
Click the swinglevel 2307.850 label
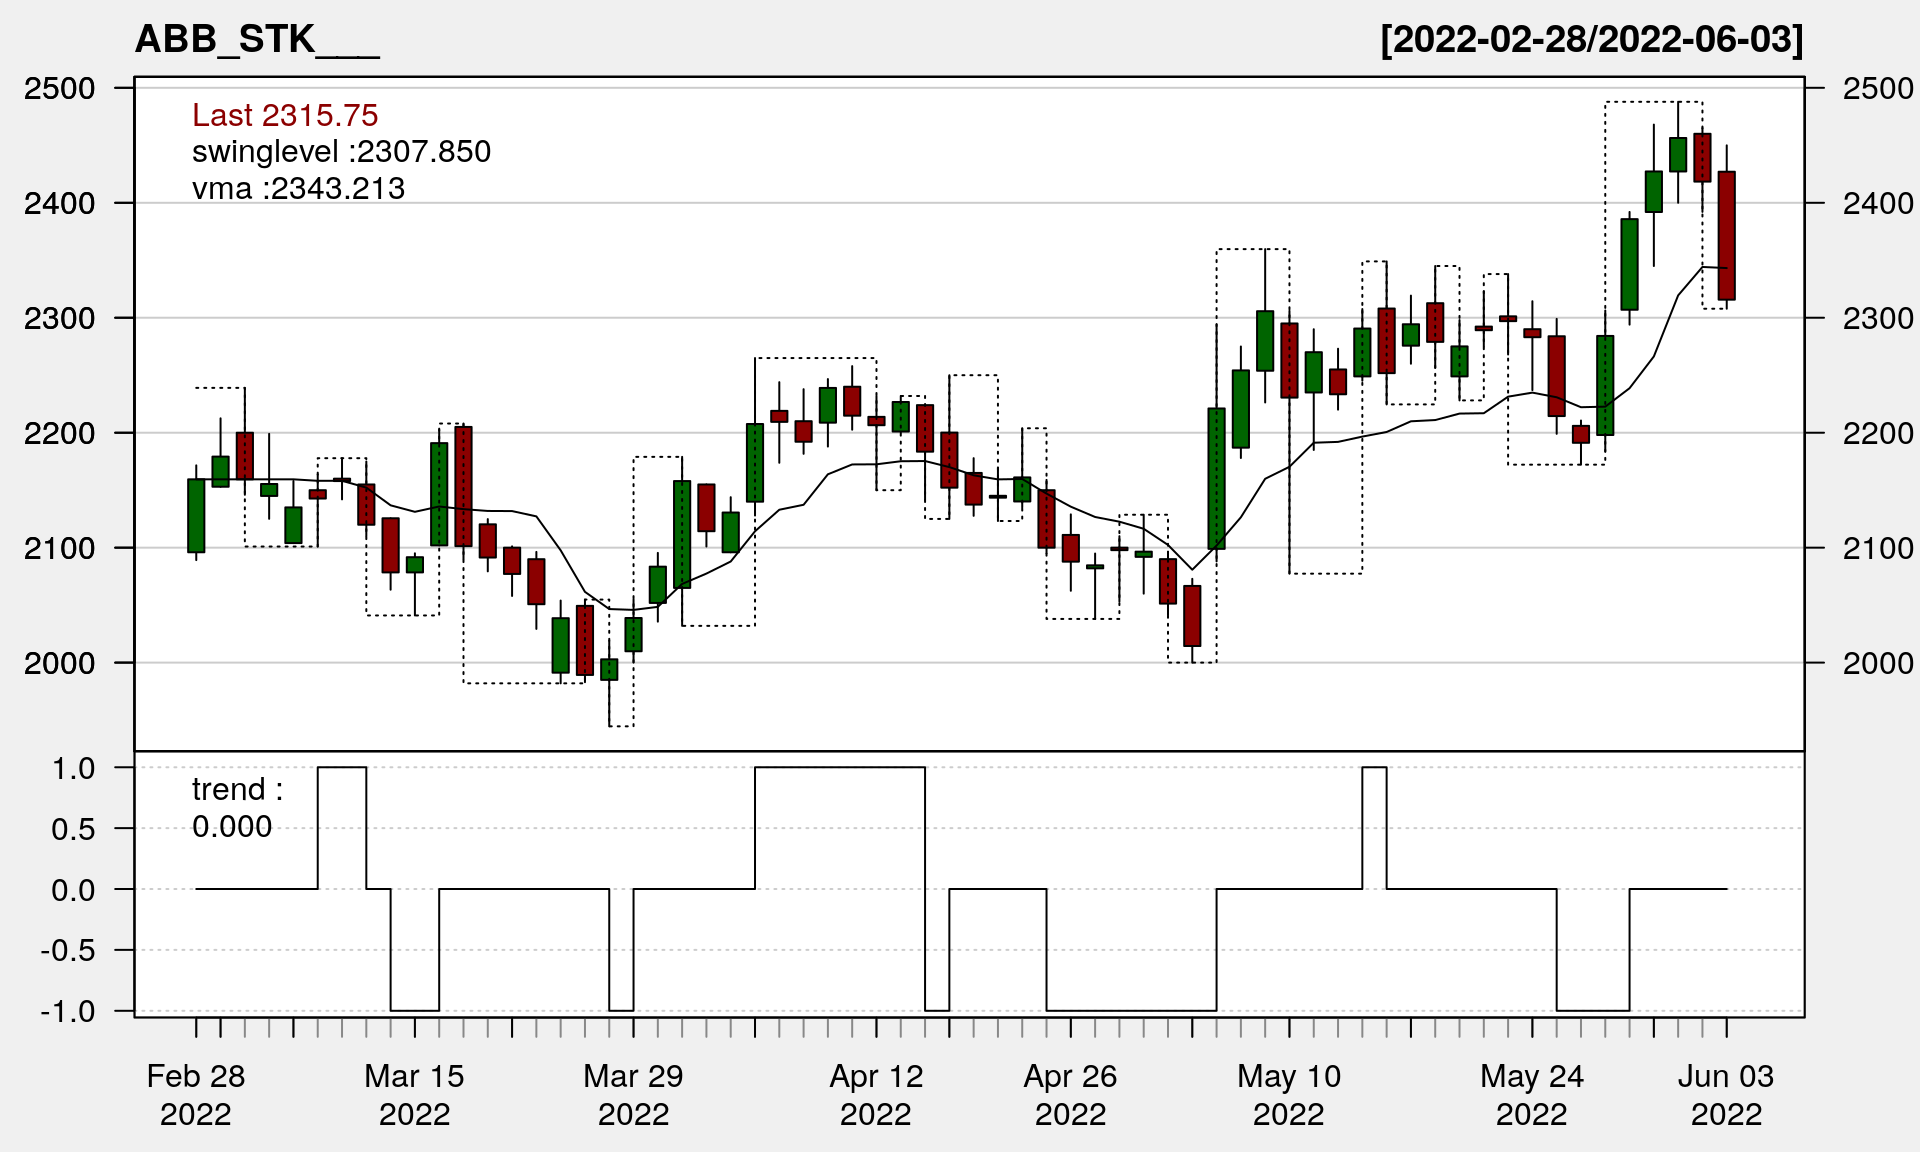point(341,152)
